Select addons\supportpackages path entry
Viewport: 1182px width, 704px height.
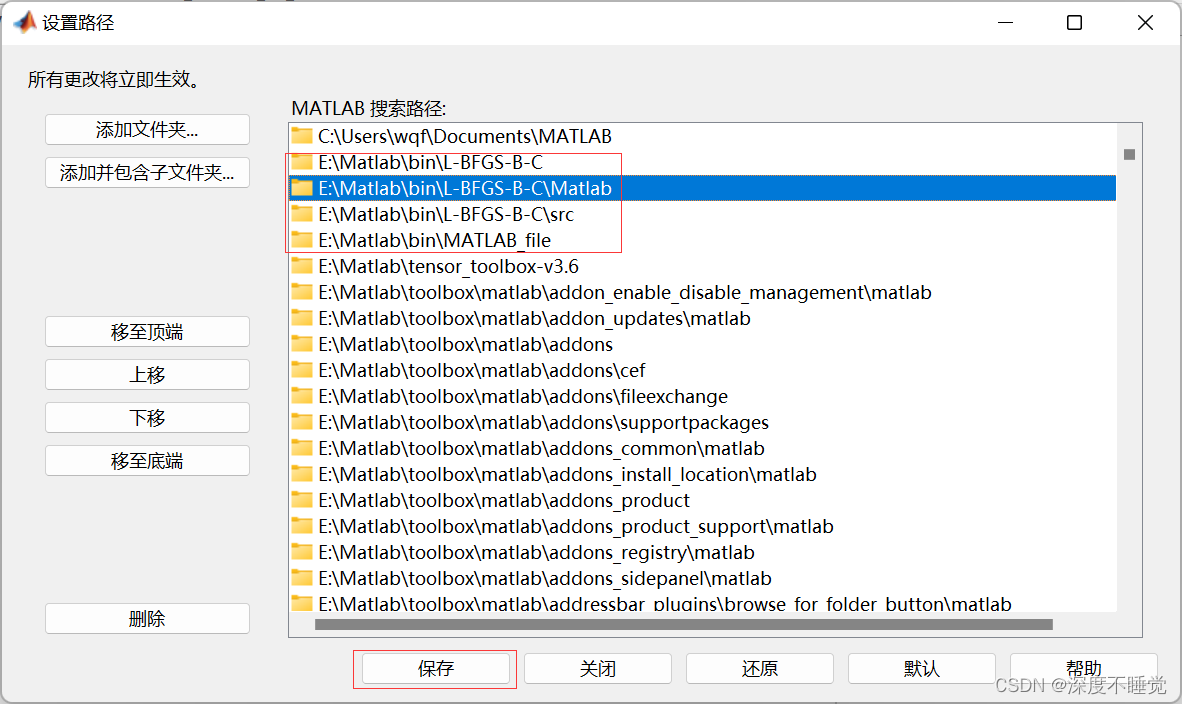tap(544, 422)
